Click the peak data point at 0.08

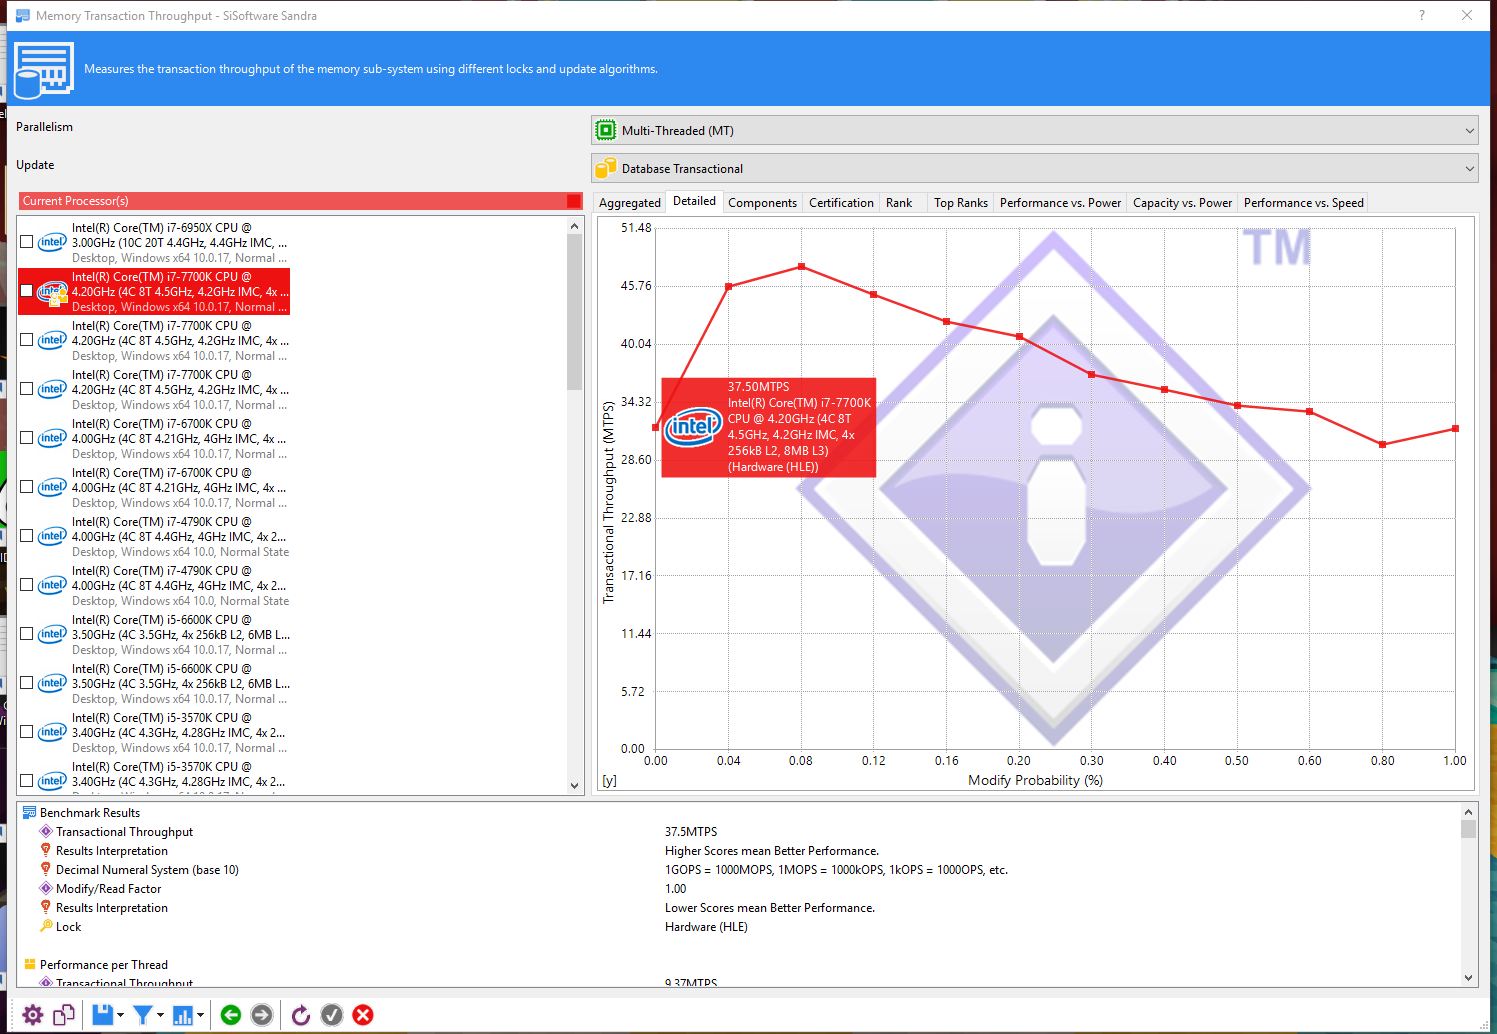802,267
